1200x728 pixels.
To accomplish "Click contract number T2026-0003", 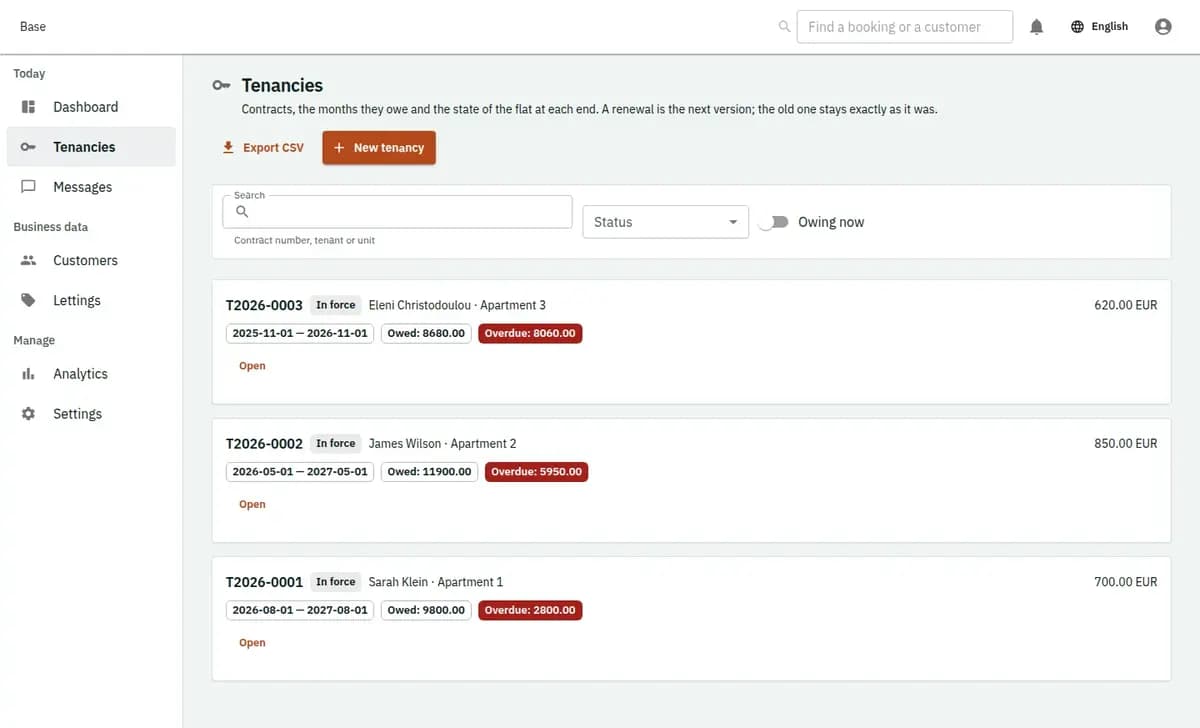I will click(x=264, y=305).
